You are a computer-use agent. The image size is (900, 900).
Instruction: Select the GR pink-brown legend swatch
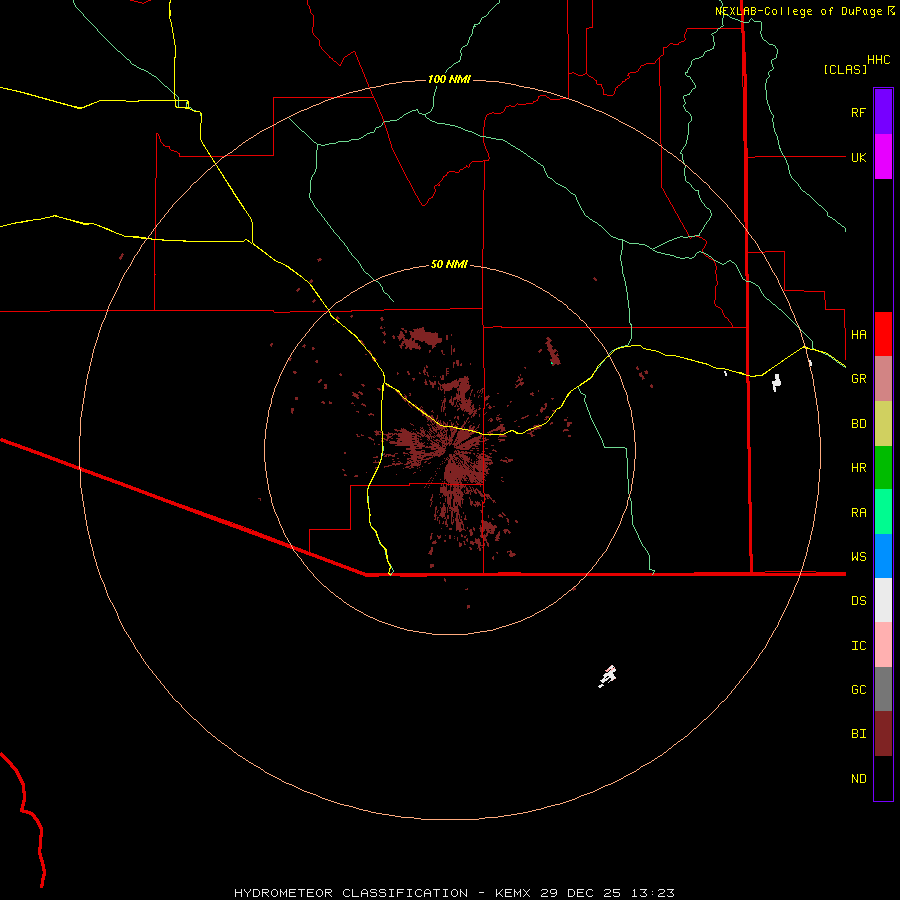click(883, 379)
